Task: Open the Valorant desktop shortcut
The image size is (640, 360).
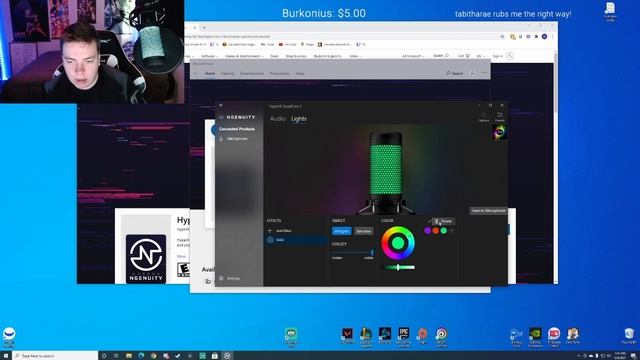Action: (347, 337)
